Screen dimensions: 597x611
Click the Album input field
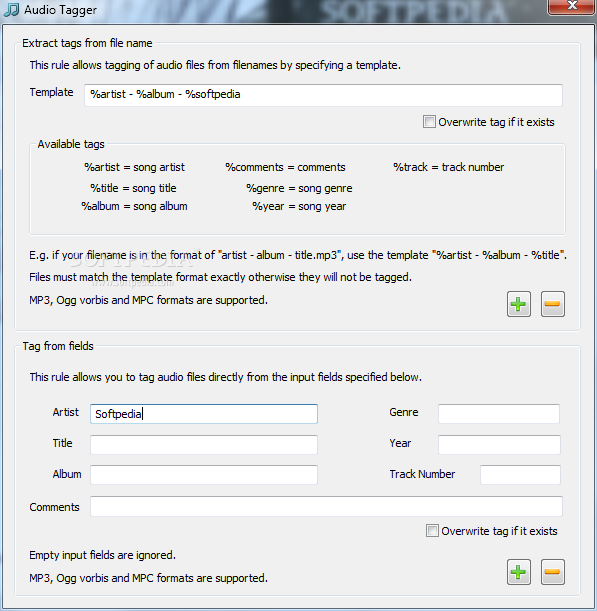[204, 475]
